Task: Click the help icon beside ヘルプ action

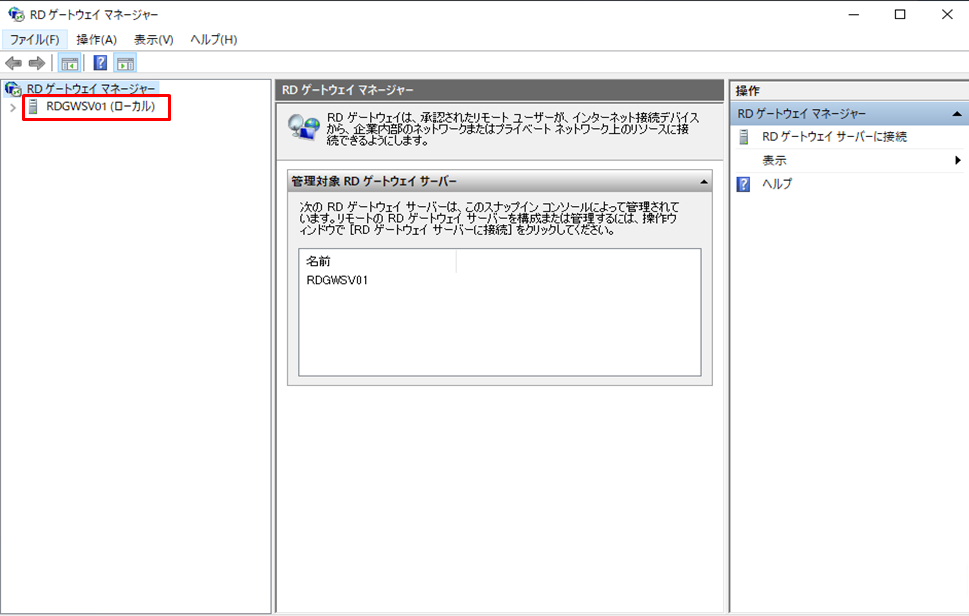Action: [744, 184]
